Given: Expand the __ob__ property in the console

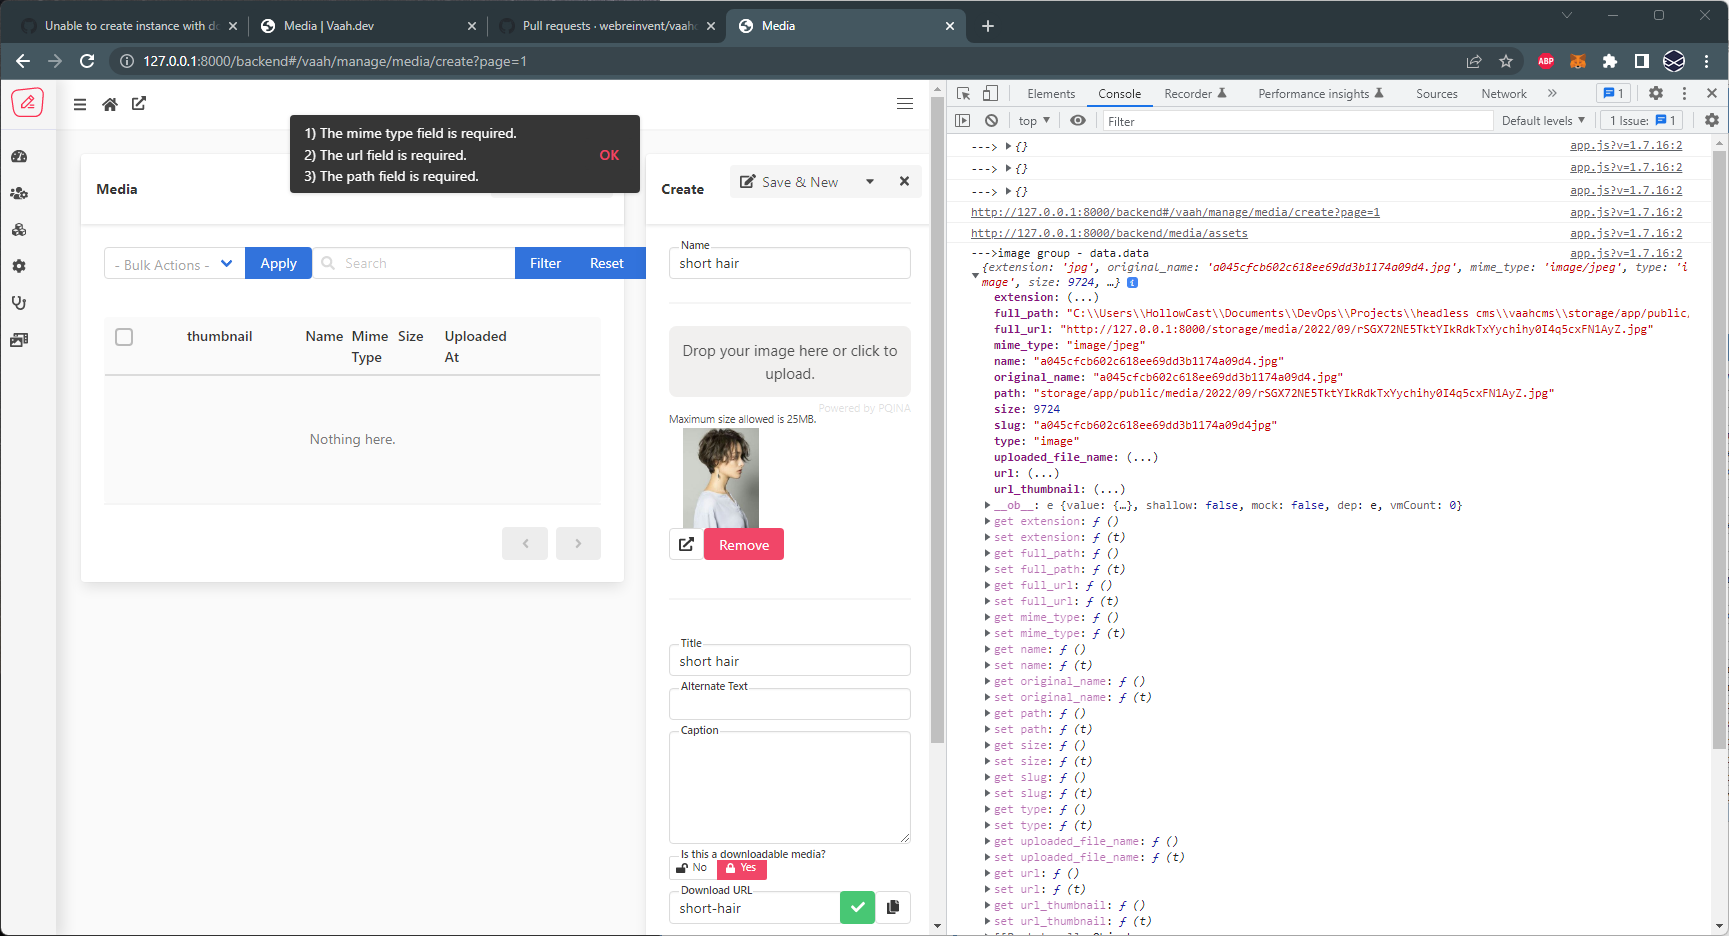Looking at the screenshot, I should pos(987,505).
